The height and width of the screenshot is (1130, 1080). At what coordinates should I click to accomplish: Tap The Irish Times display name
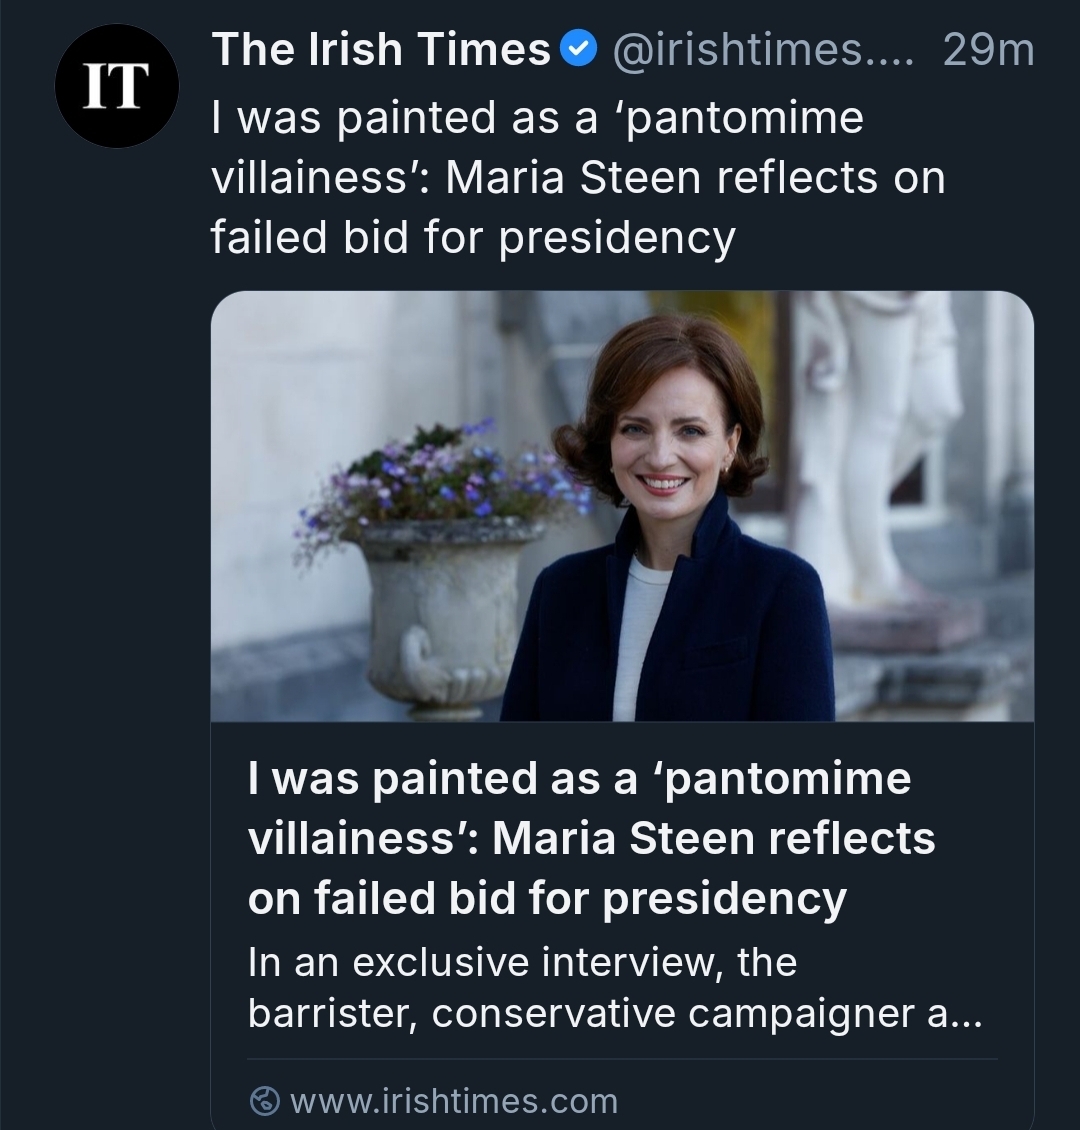pyautogui.click(x=381, y=50)
